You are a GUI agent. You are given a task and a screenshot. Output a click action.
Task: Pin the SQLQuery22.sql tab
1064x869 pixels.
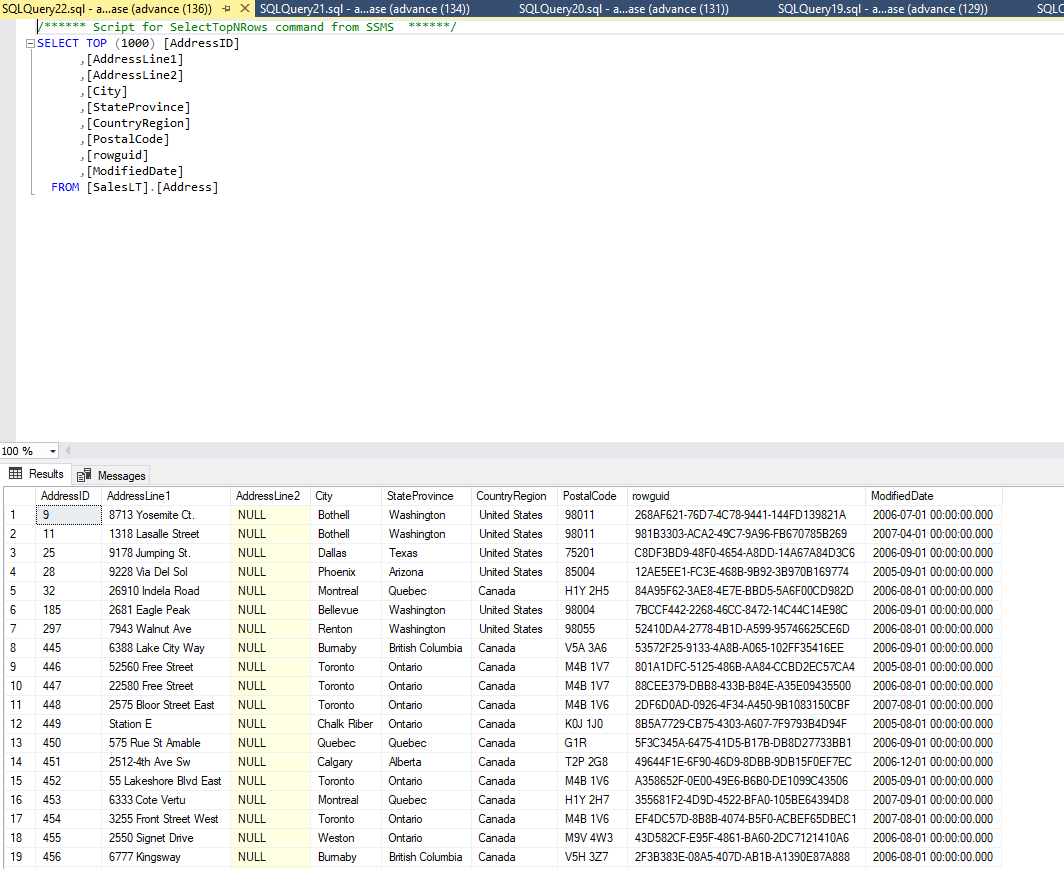(x=227, y=9)
